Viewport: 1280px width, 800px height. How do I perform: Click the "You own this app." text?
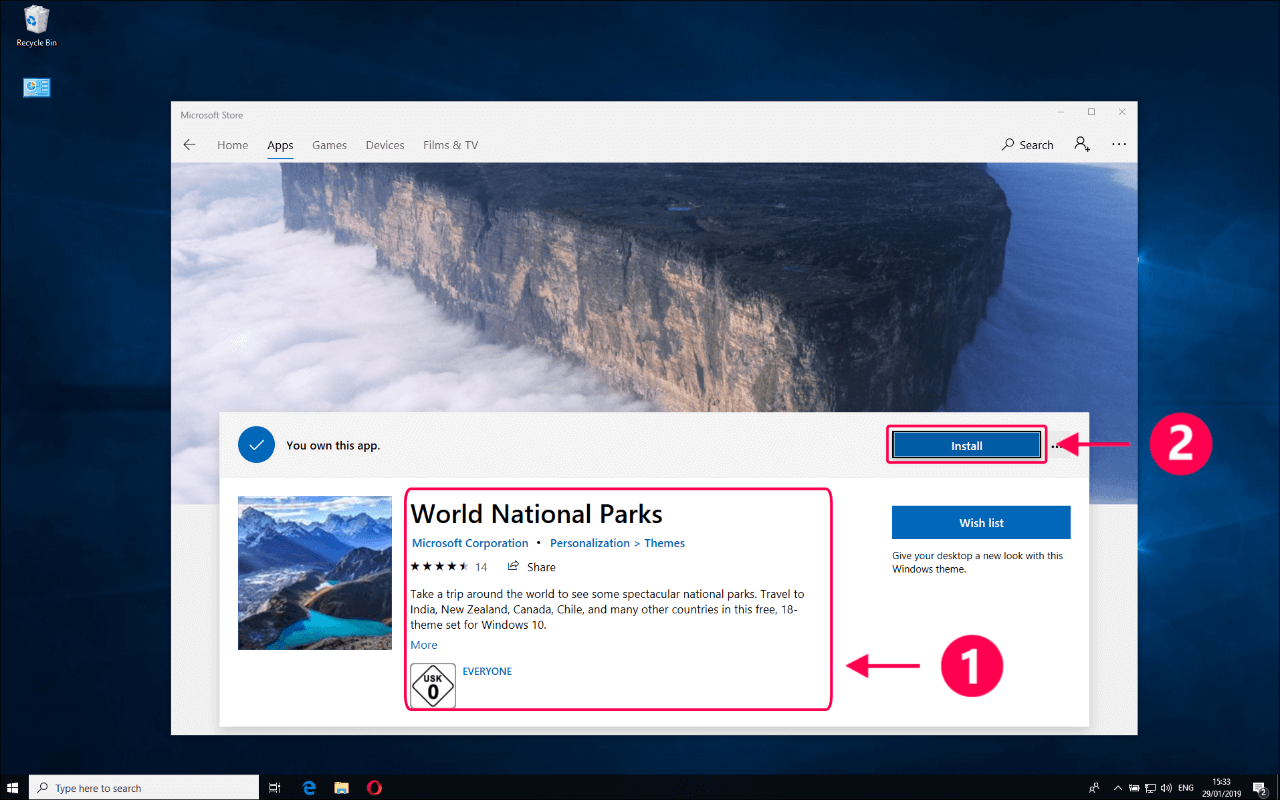coord(333,446)
